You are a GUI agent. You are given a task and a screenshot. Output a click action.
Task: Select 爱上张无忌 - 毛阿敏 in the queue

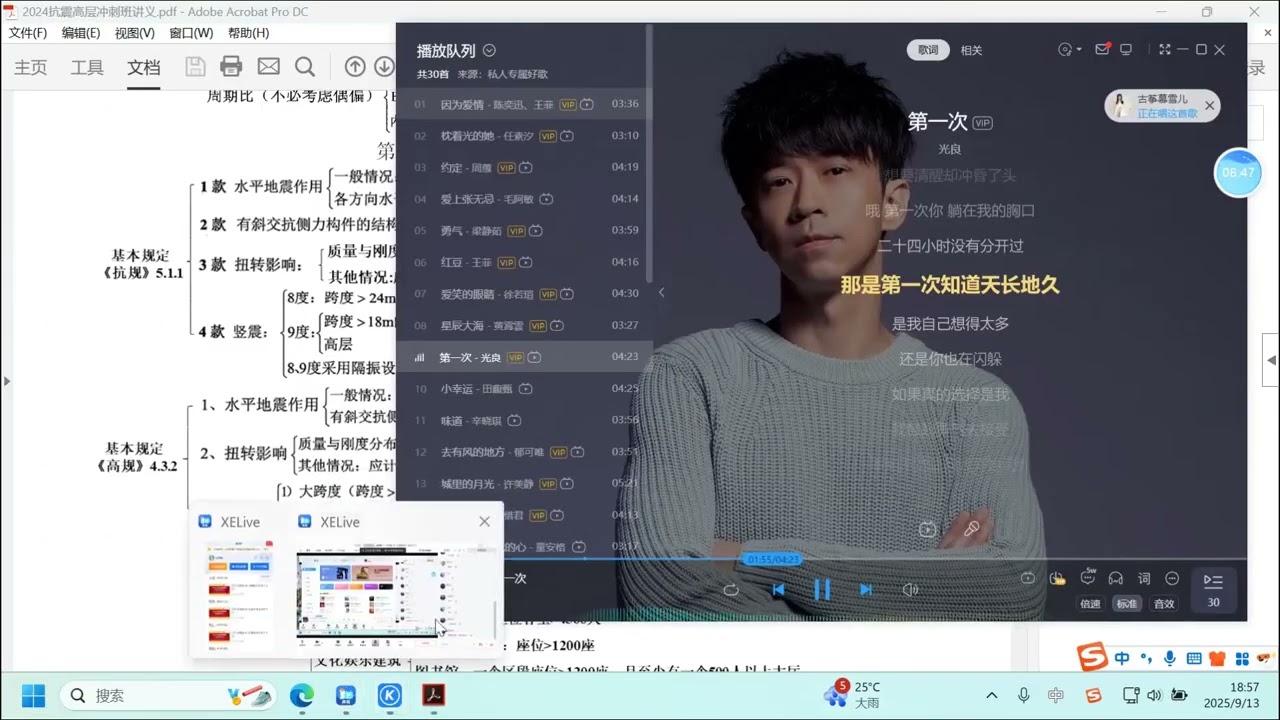[x=527, y=199]
